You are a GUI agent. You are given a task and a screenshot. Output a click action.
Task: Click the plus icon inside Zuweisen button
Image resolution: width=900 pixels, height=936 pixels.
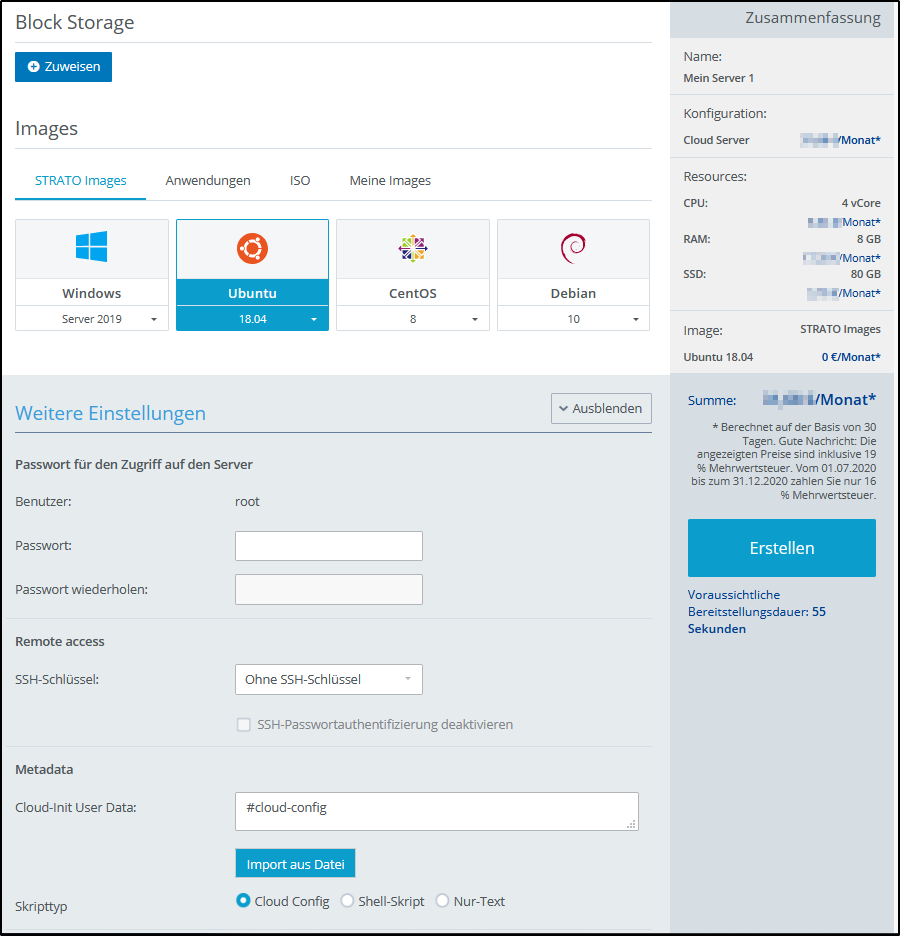point(31,66)
